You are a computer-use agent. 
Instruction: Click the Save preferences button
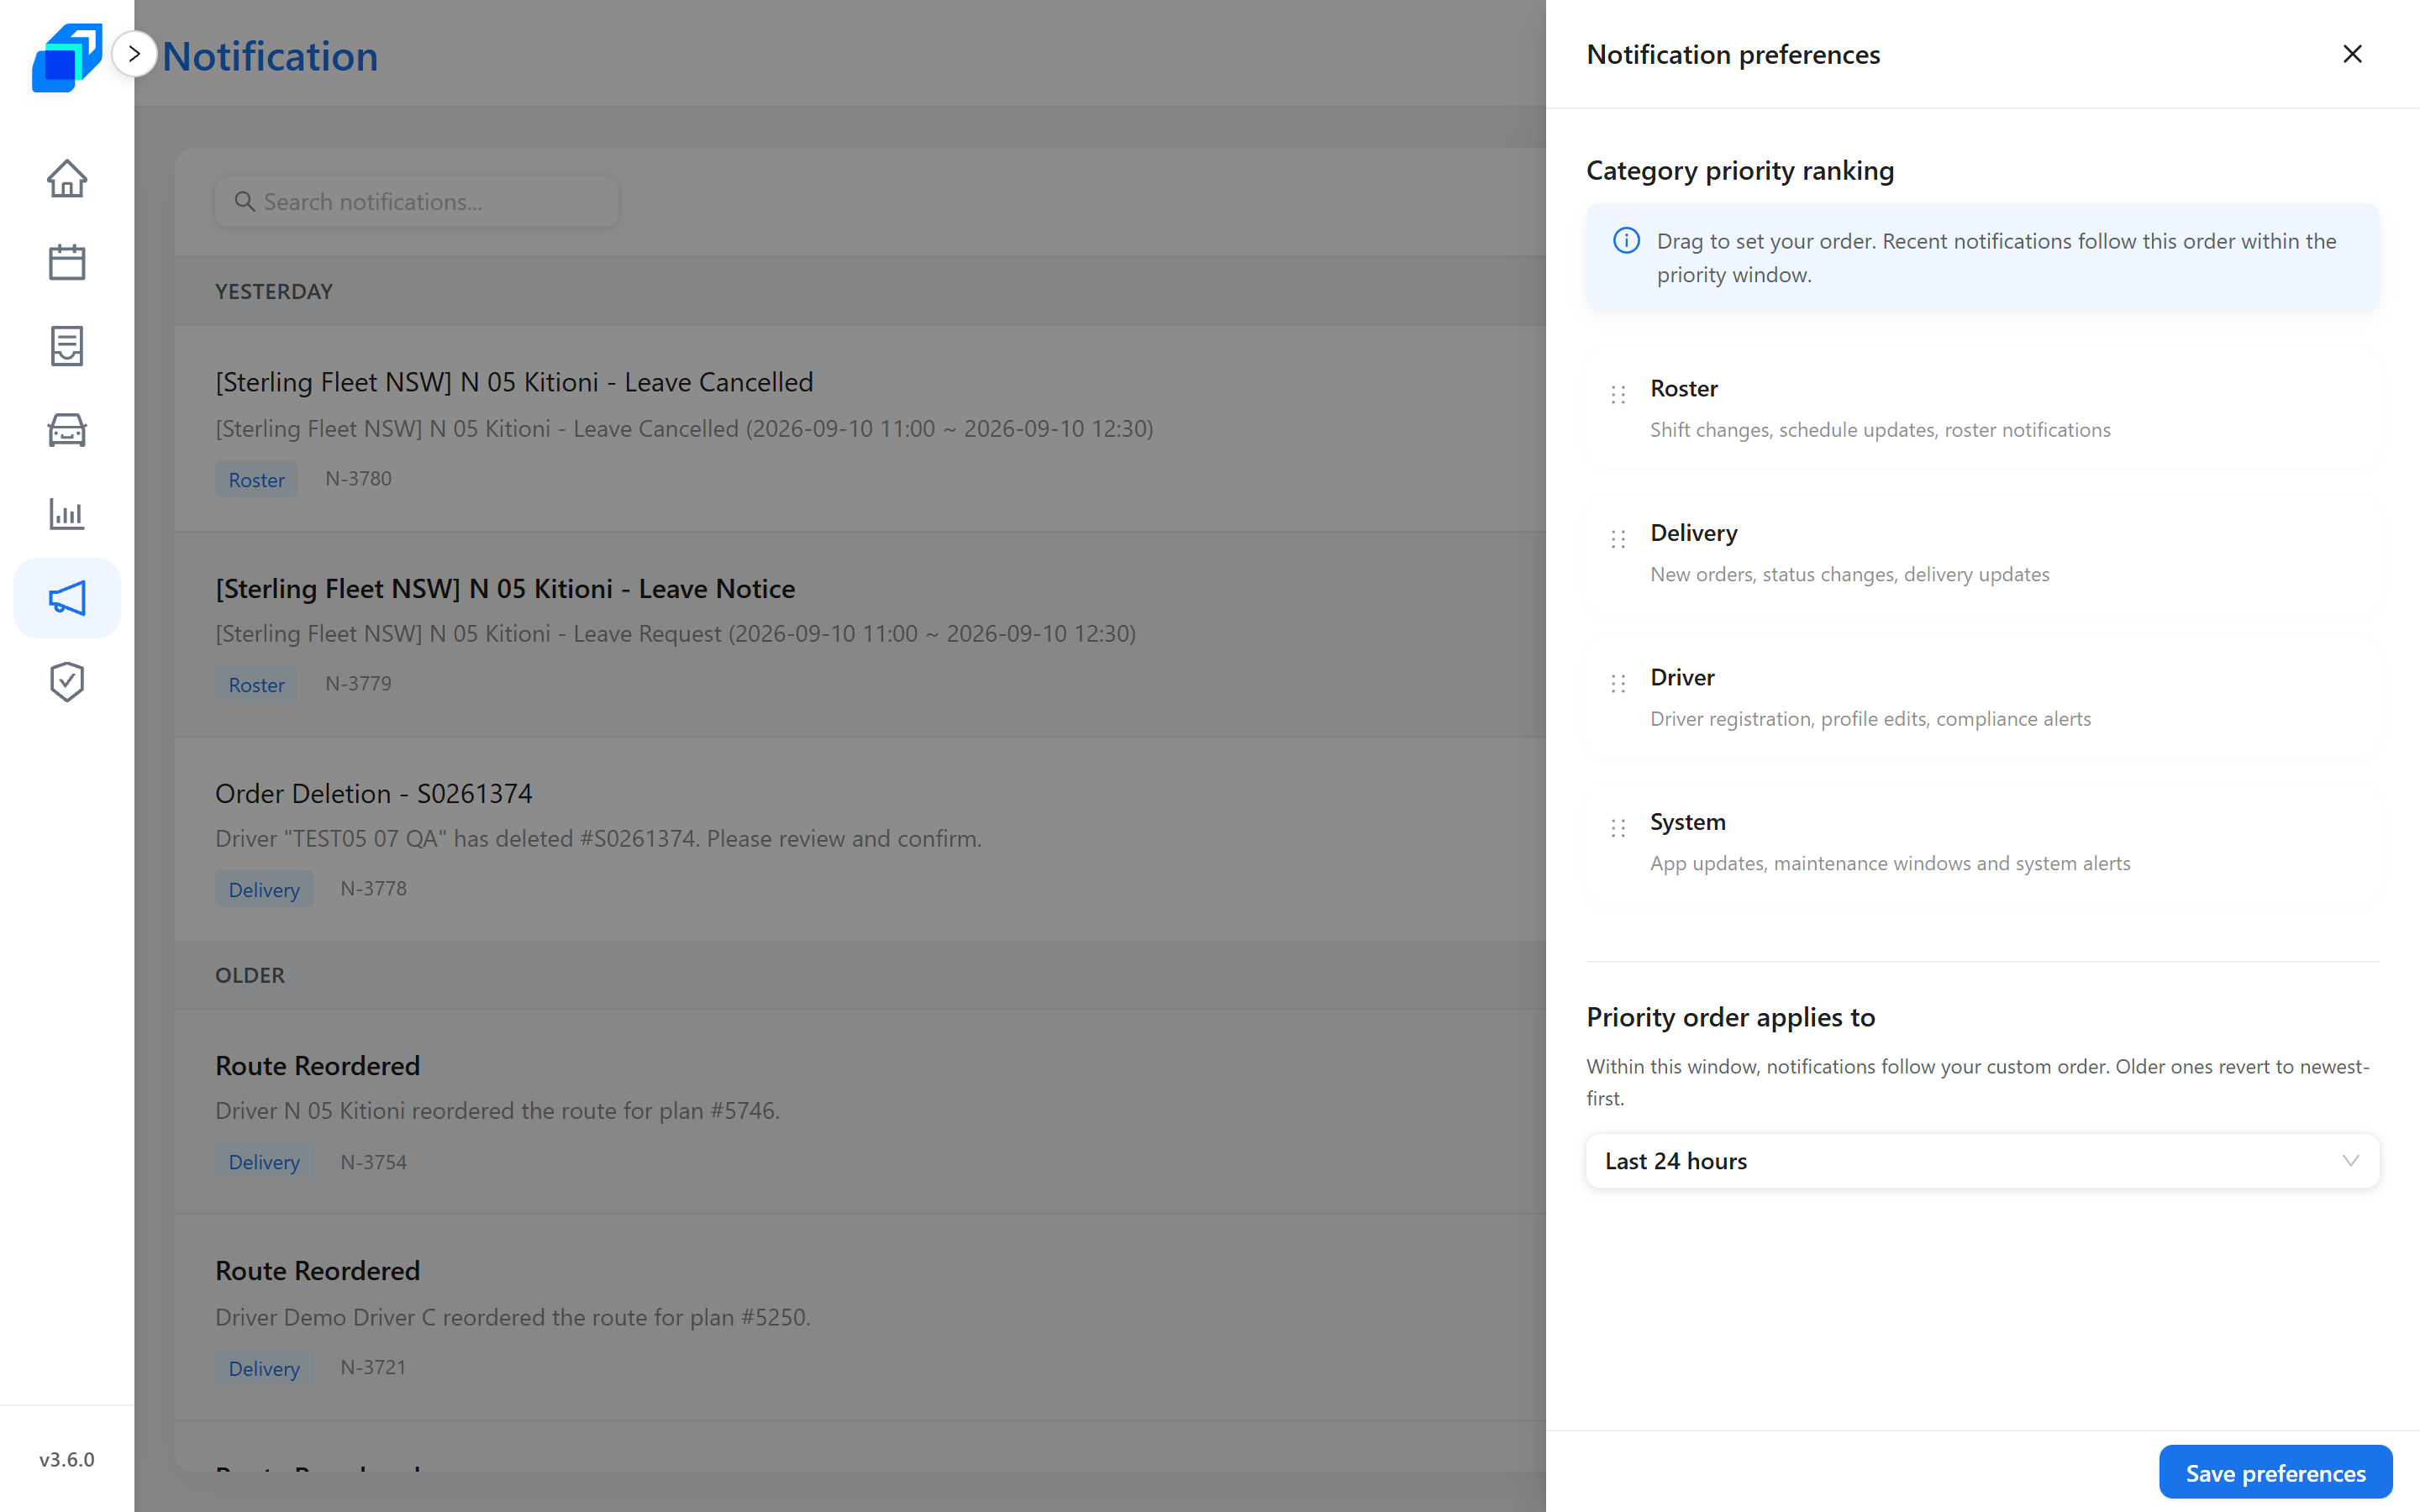[x=2275, y=1473]
